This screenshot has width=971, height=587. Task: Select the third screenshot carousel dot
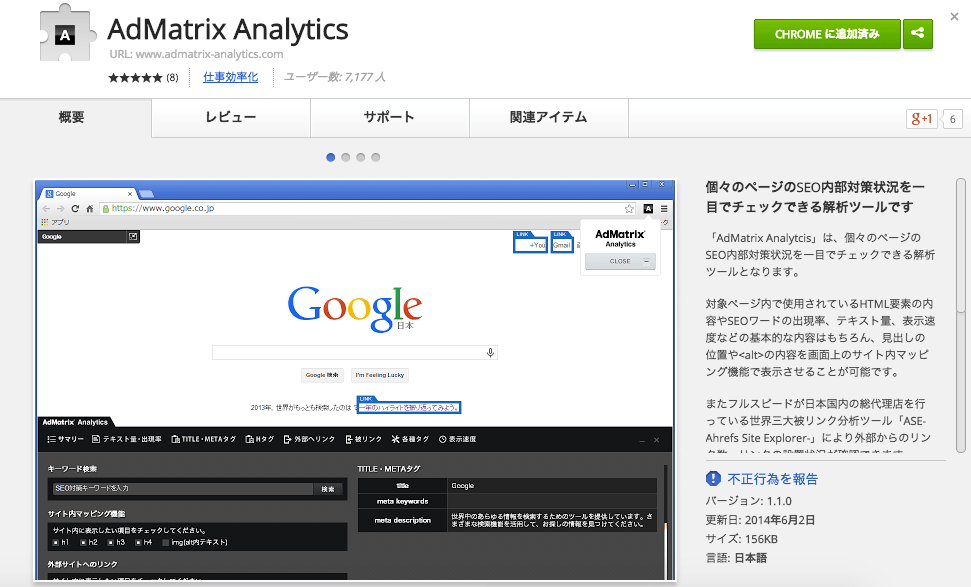pyautogui.click(x=360, y=157)
